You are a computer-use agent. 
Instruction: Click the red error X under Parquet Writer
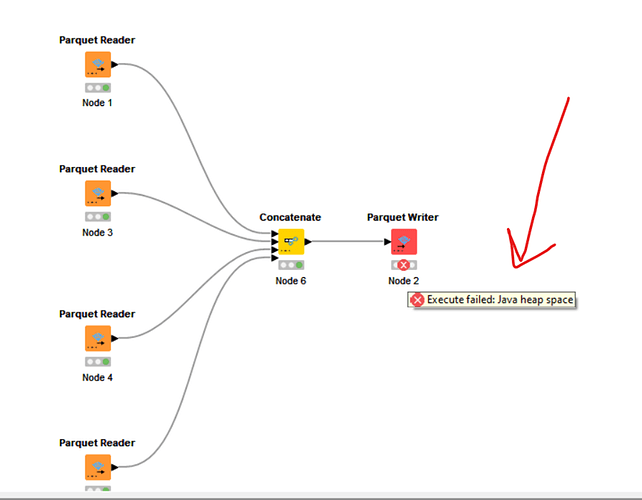[x=403, y=265]
